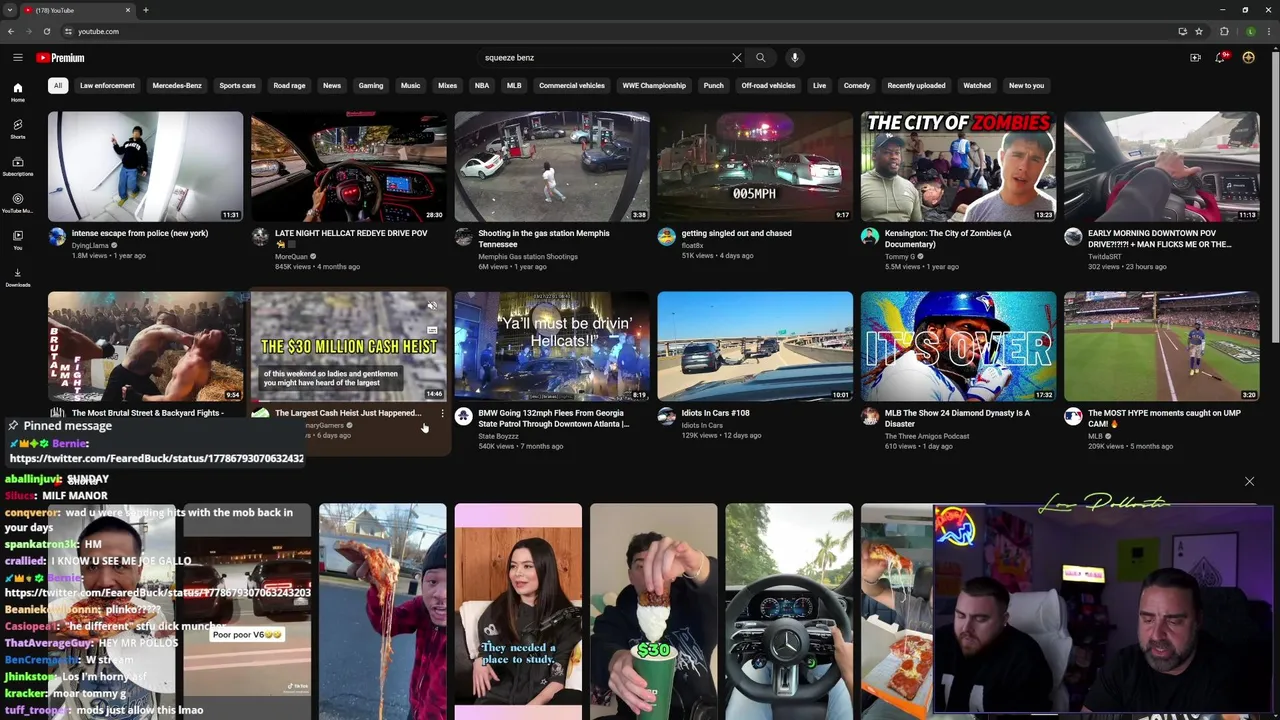This screenshot has height=720, width=1280.
Task: Select the Live chip
Action: pos(819,86)
